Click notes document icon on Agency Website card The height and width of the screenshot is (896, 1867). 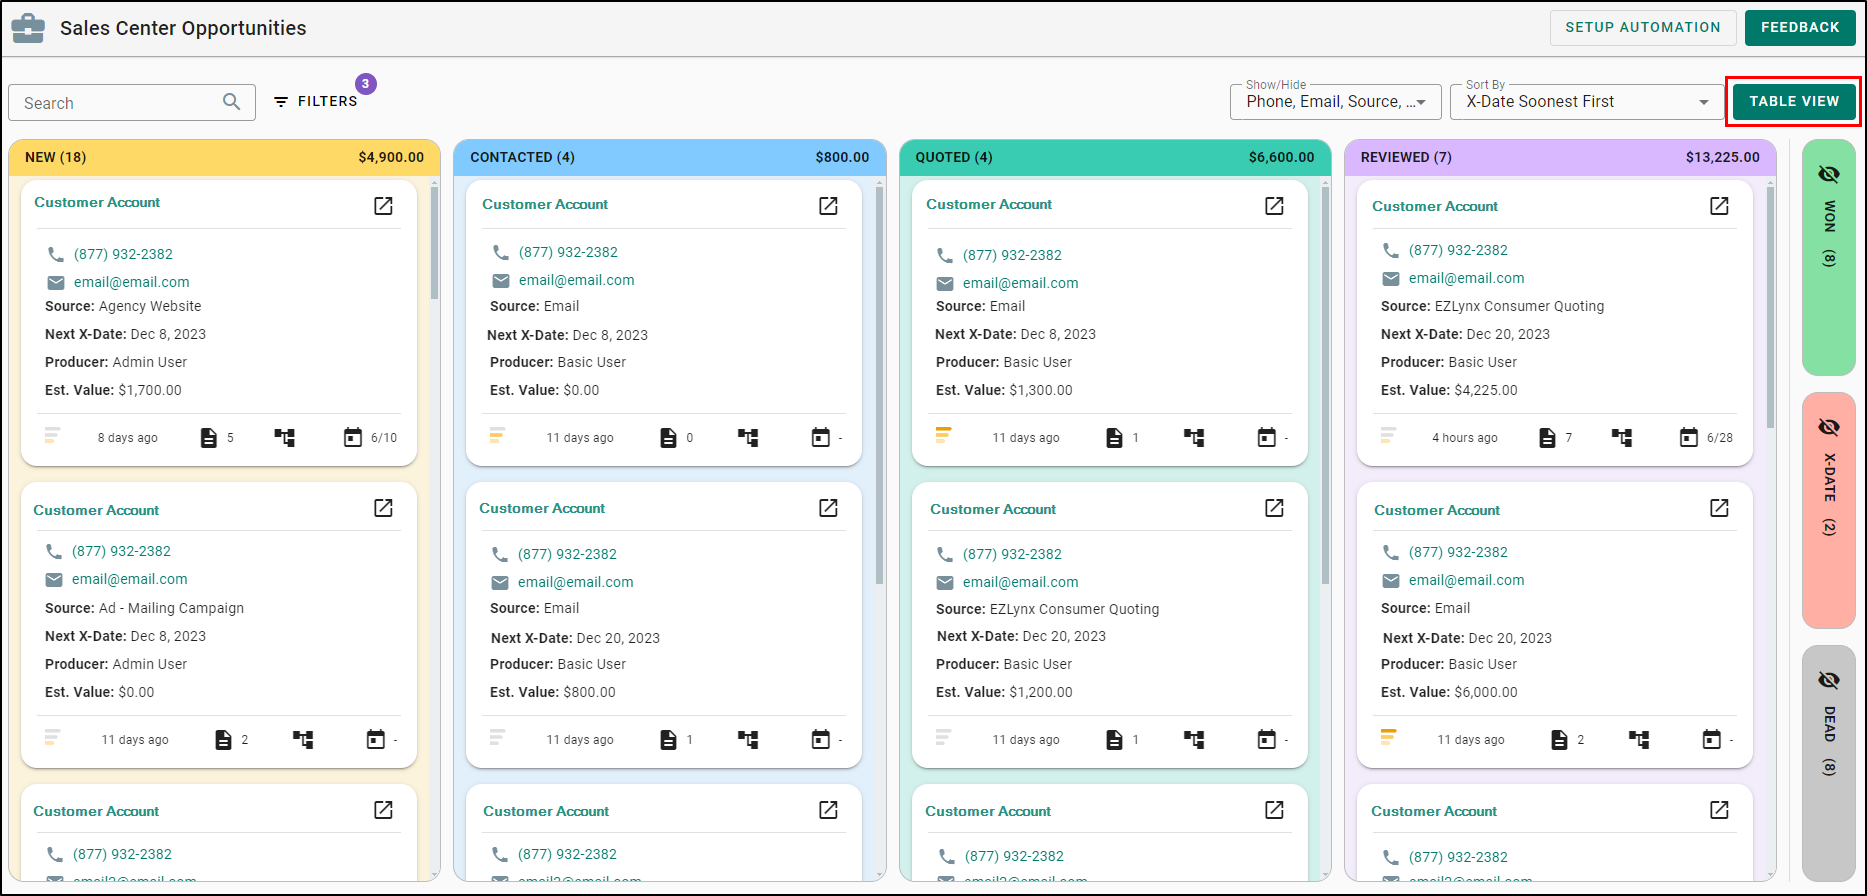coord(208,438)
